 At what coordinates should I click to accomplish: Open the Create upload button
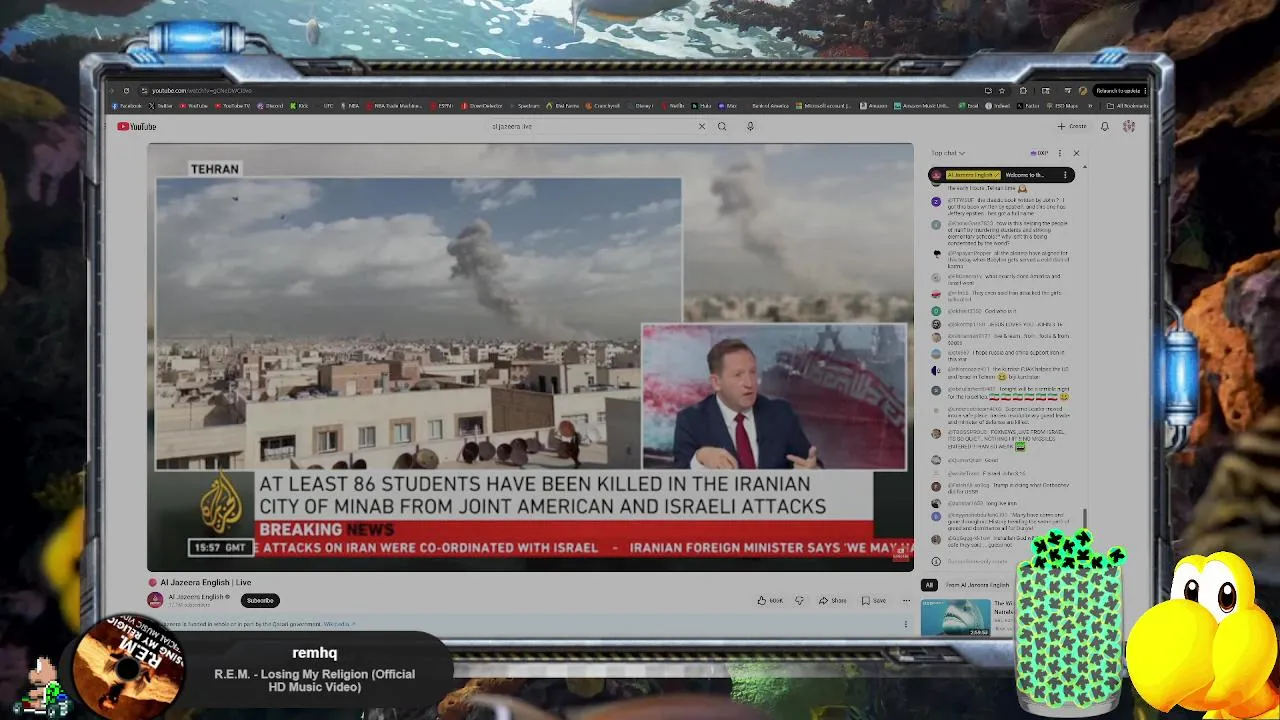(1071, 126)
